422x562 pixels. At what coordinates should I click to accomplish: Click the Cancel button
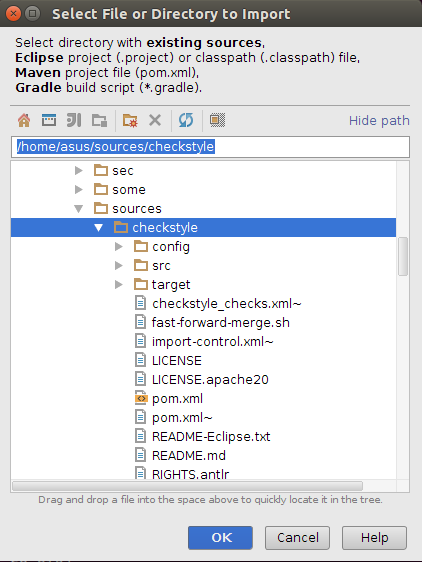[297, 538]
